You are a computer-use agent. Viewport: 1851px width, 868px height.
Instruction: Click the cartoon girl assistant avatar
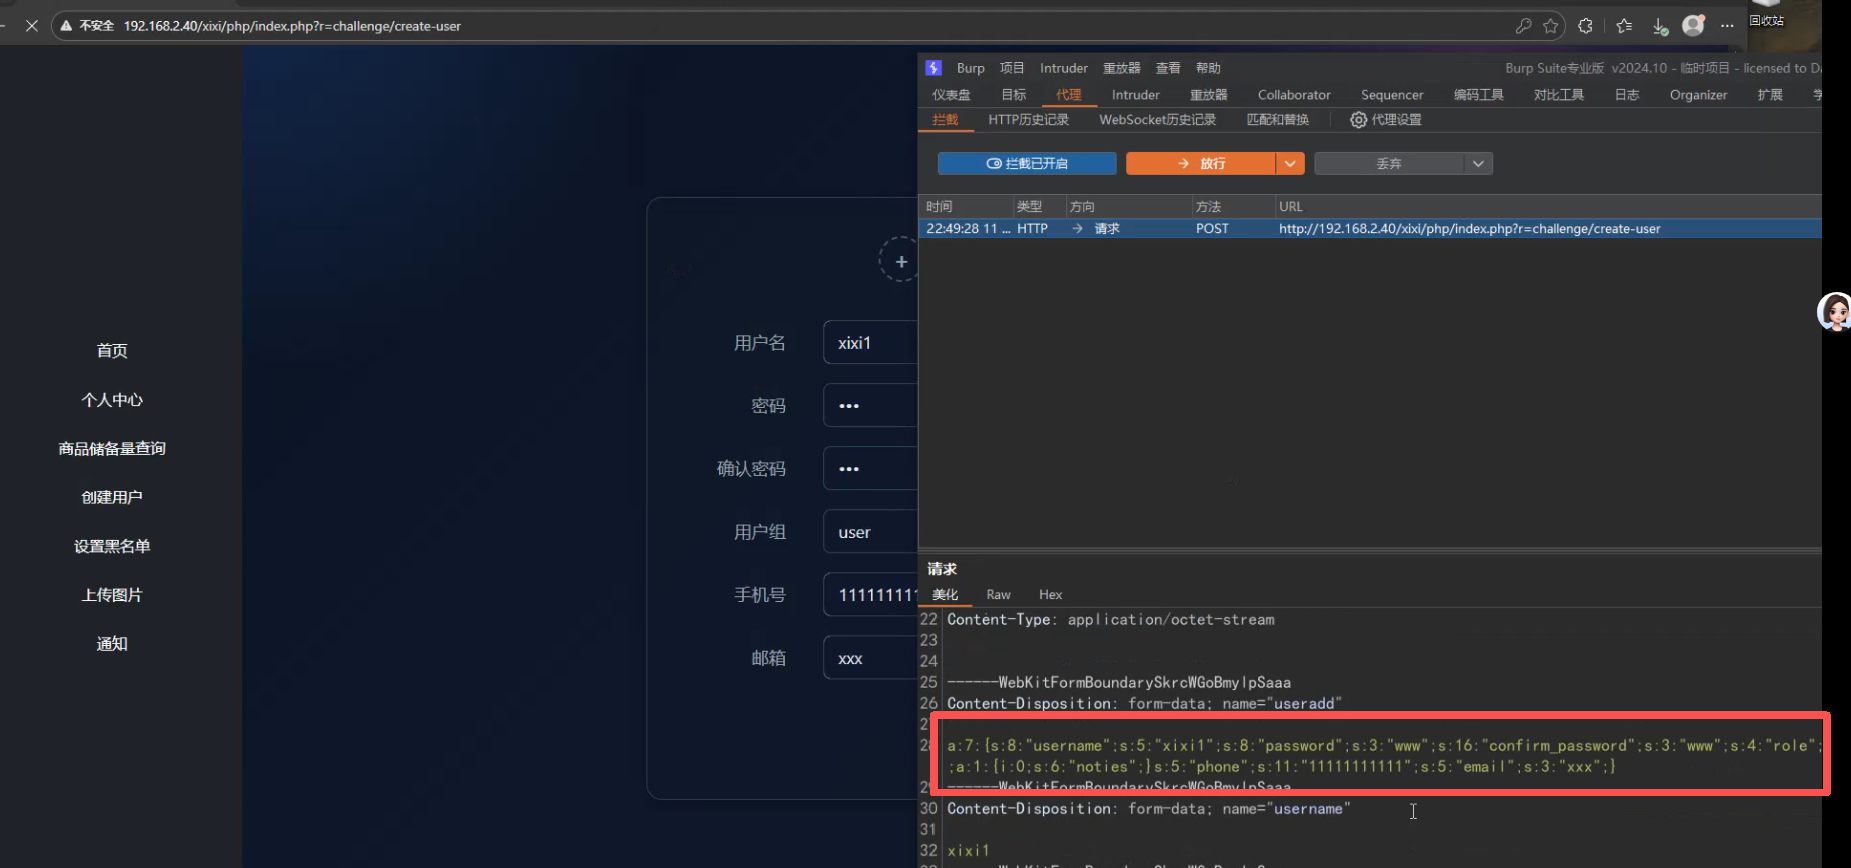pyautogui.click(x=1834, y=312)
